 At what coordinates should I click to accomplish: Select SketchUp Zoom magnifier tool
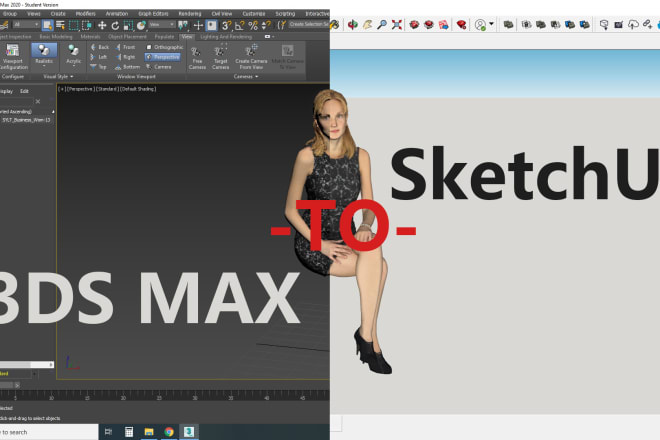pyautogui.click(x=382, y=25)
